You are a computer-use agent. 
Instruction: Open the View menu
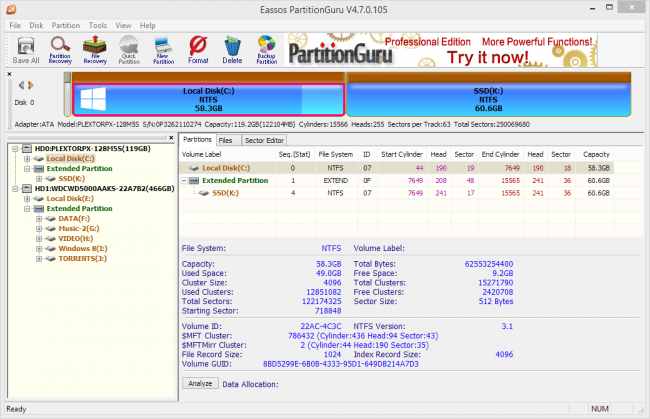tap(123, 25)
